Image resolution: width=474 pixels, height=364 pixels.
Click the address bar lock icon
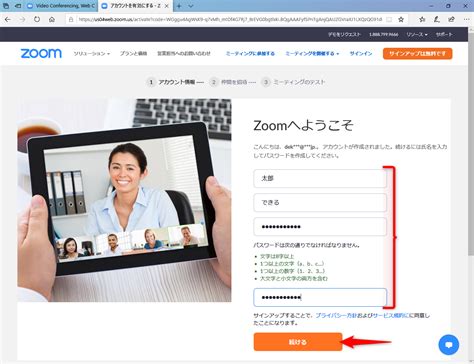pyautogui.click(x=71, y=19)
